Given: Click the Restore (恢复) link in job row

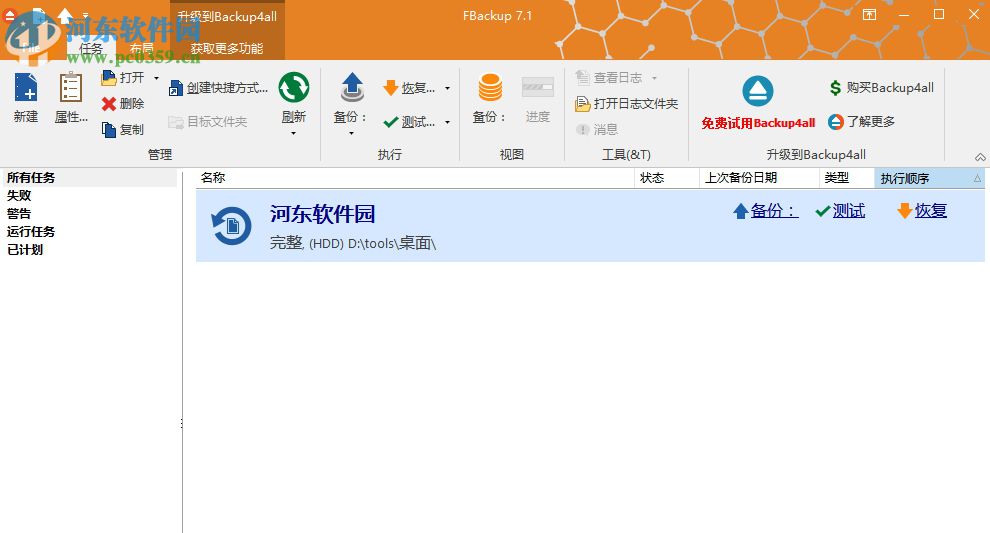Looking at the screenshot, I should pyautogui.click(x=931, y=210).
